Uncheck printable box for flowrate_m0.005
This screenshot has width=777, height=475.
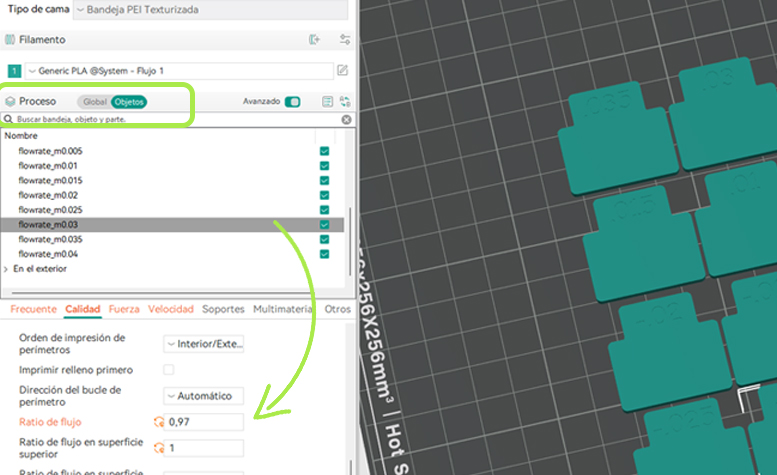[325, 151]
